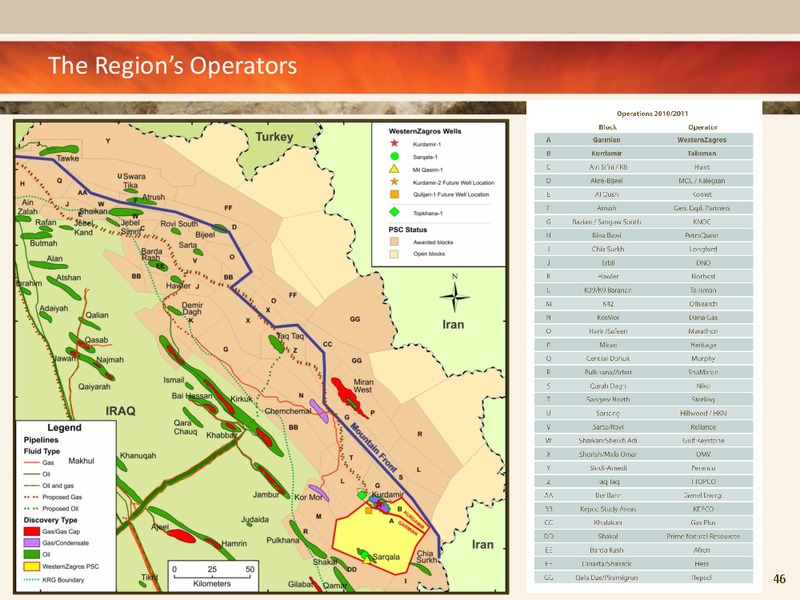Click the 'Hess' operator cell
800x600 pixels.
coord(702,564)
